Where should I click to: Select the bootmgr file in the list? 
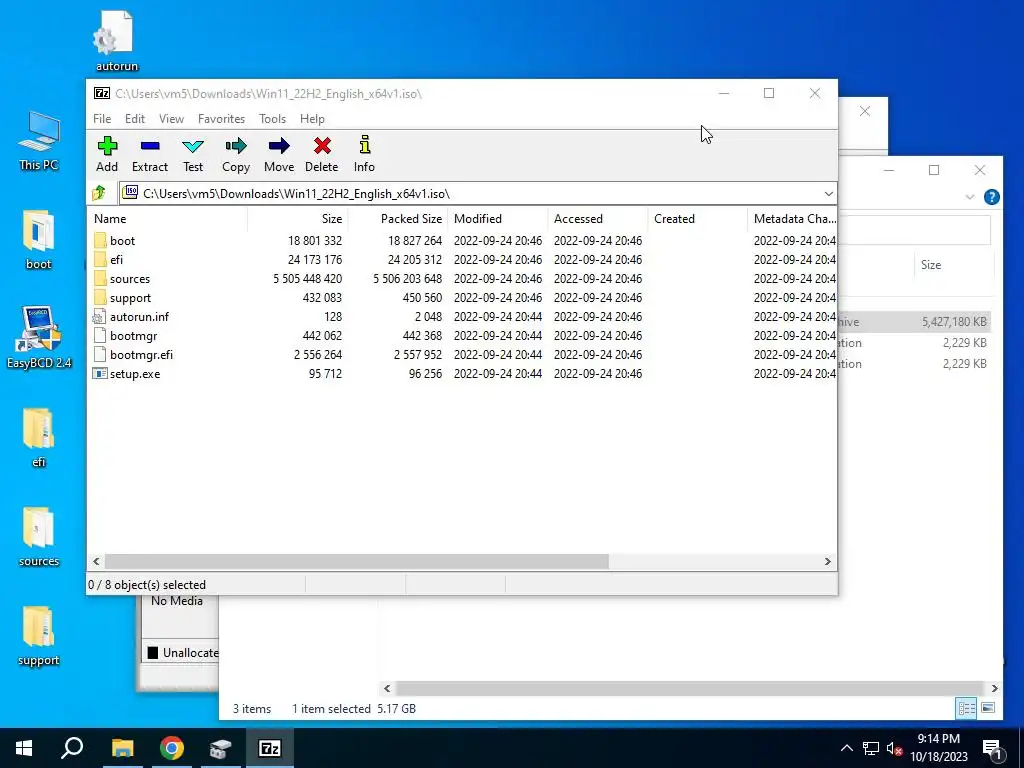pyautogui.click(x=133, y=336)
